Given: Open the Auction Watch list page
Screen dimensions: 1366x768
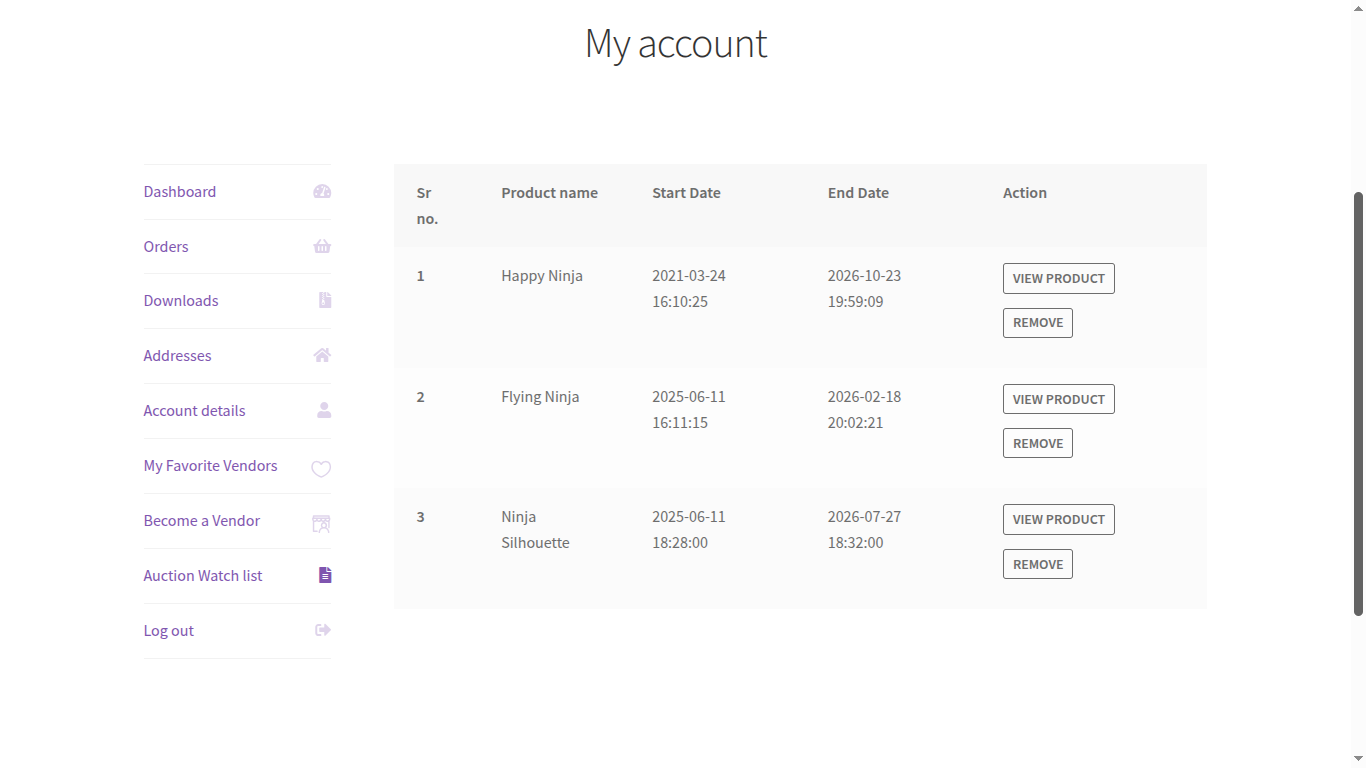Looking at the screenshot, I should point(203,576).
